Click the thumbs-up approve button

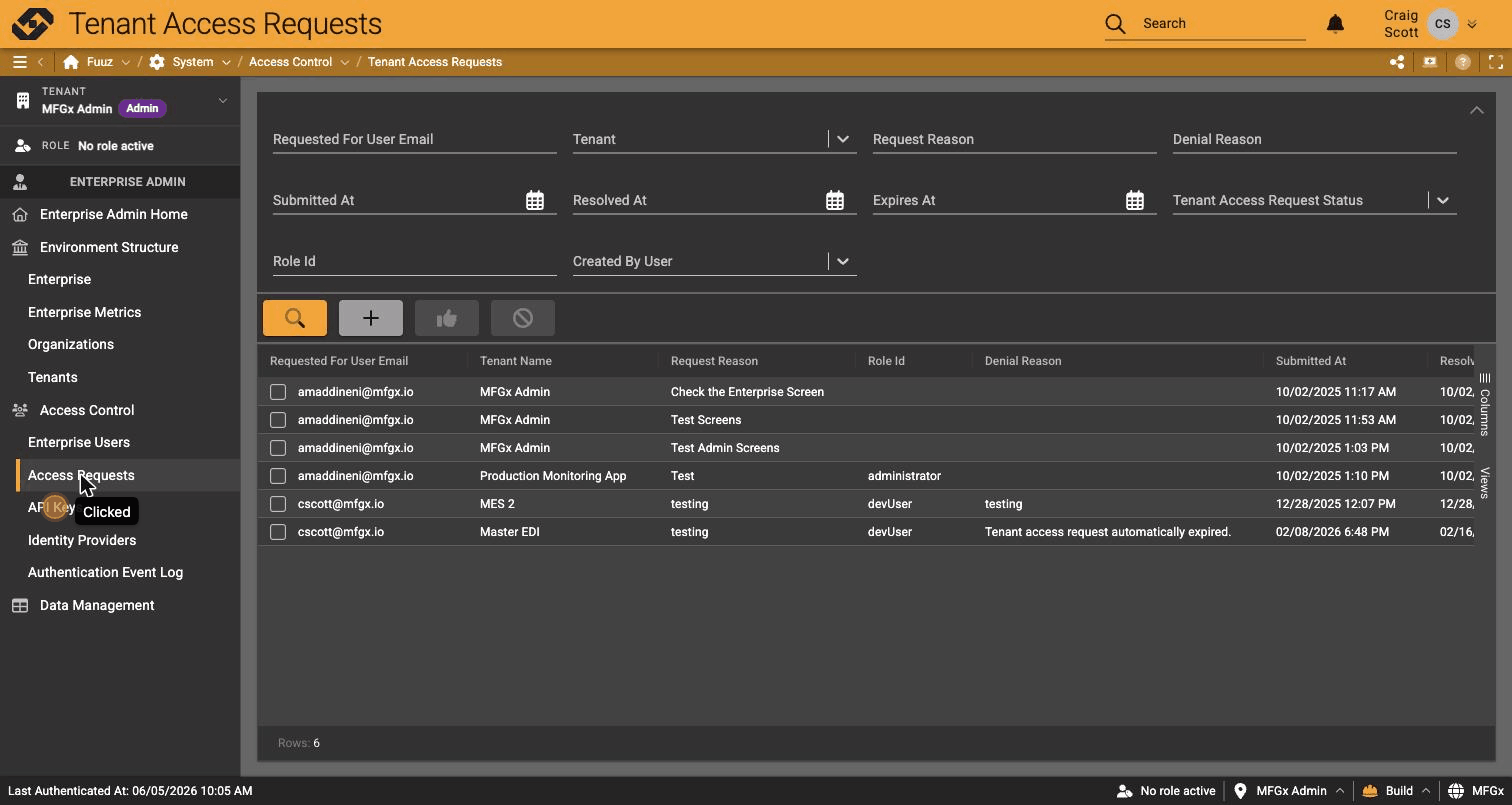coord(447,318)
